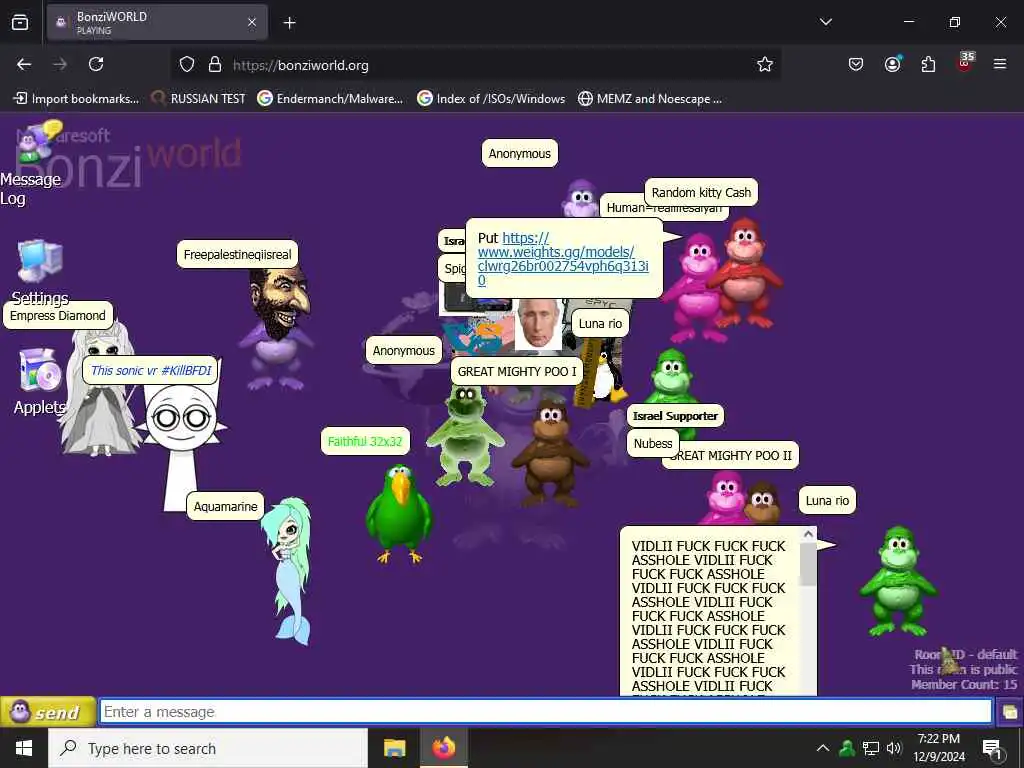Viewport: 1024px width, 768px height.
Task: Click the Type here to search box
Action: [208, 748]
